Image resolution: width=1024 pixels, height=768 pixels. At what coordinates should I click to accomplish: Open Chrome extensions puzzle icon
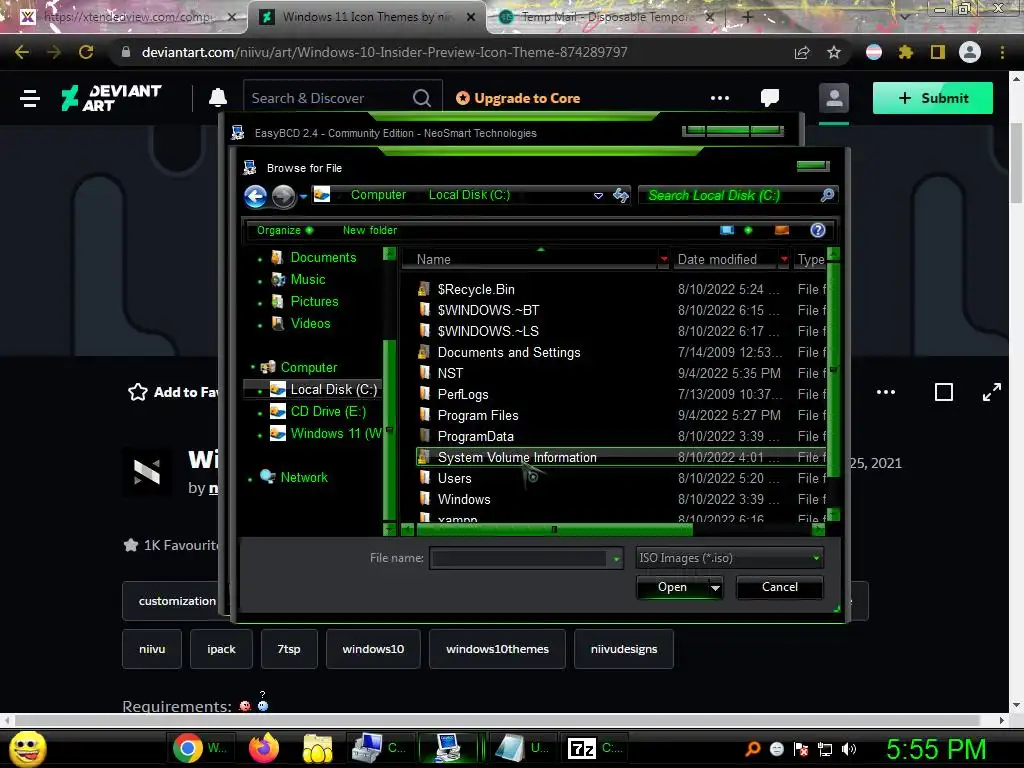[905, 52]
